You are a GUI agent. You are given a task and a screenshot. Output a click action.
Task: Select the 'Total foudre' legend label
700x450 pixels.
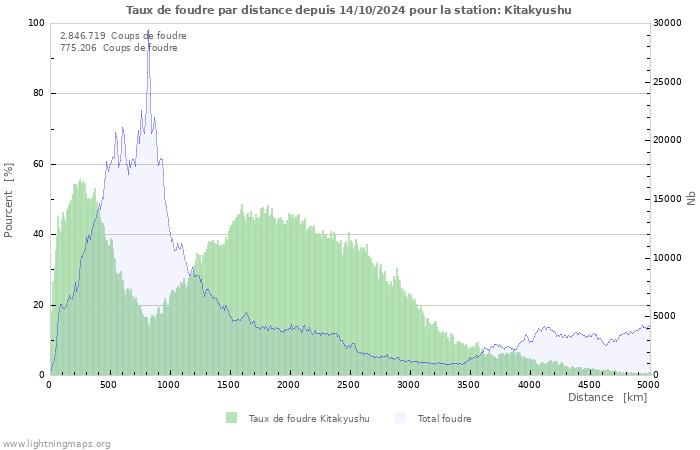[444, 419]
